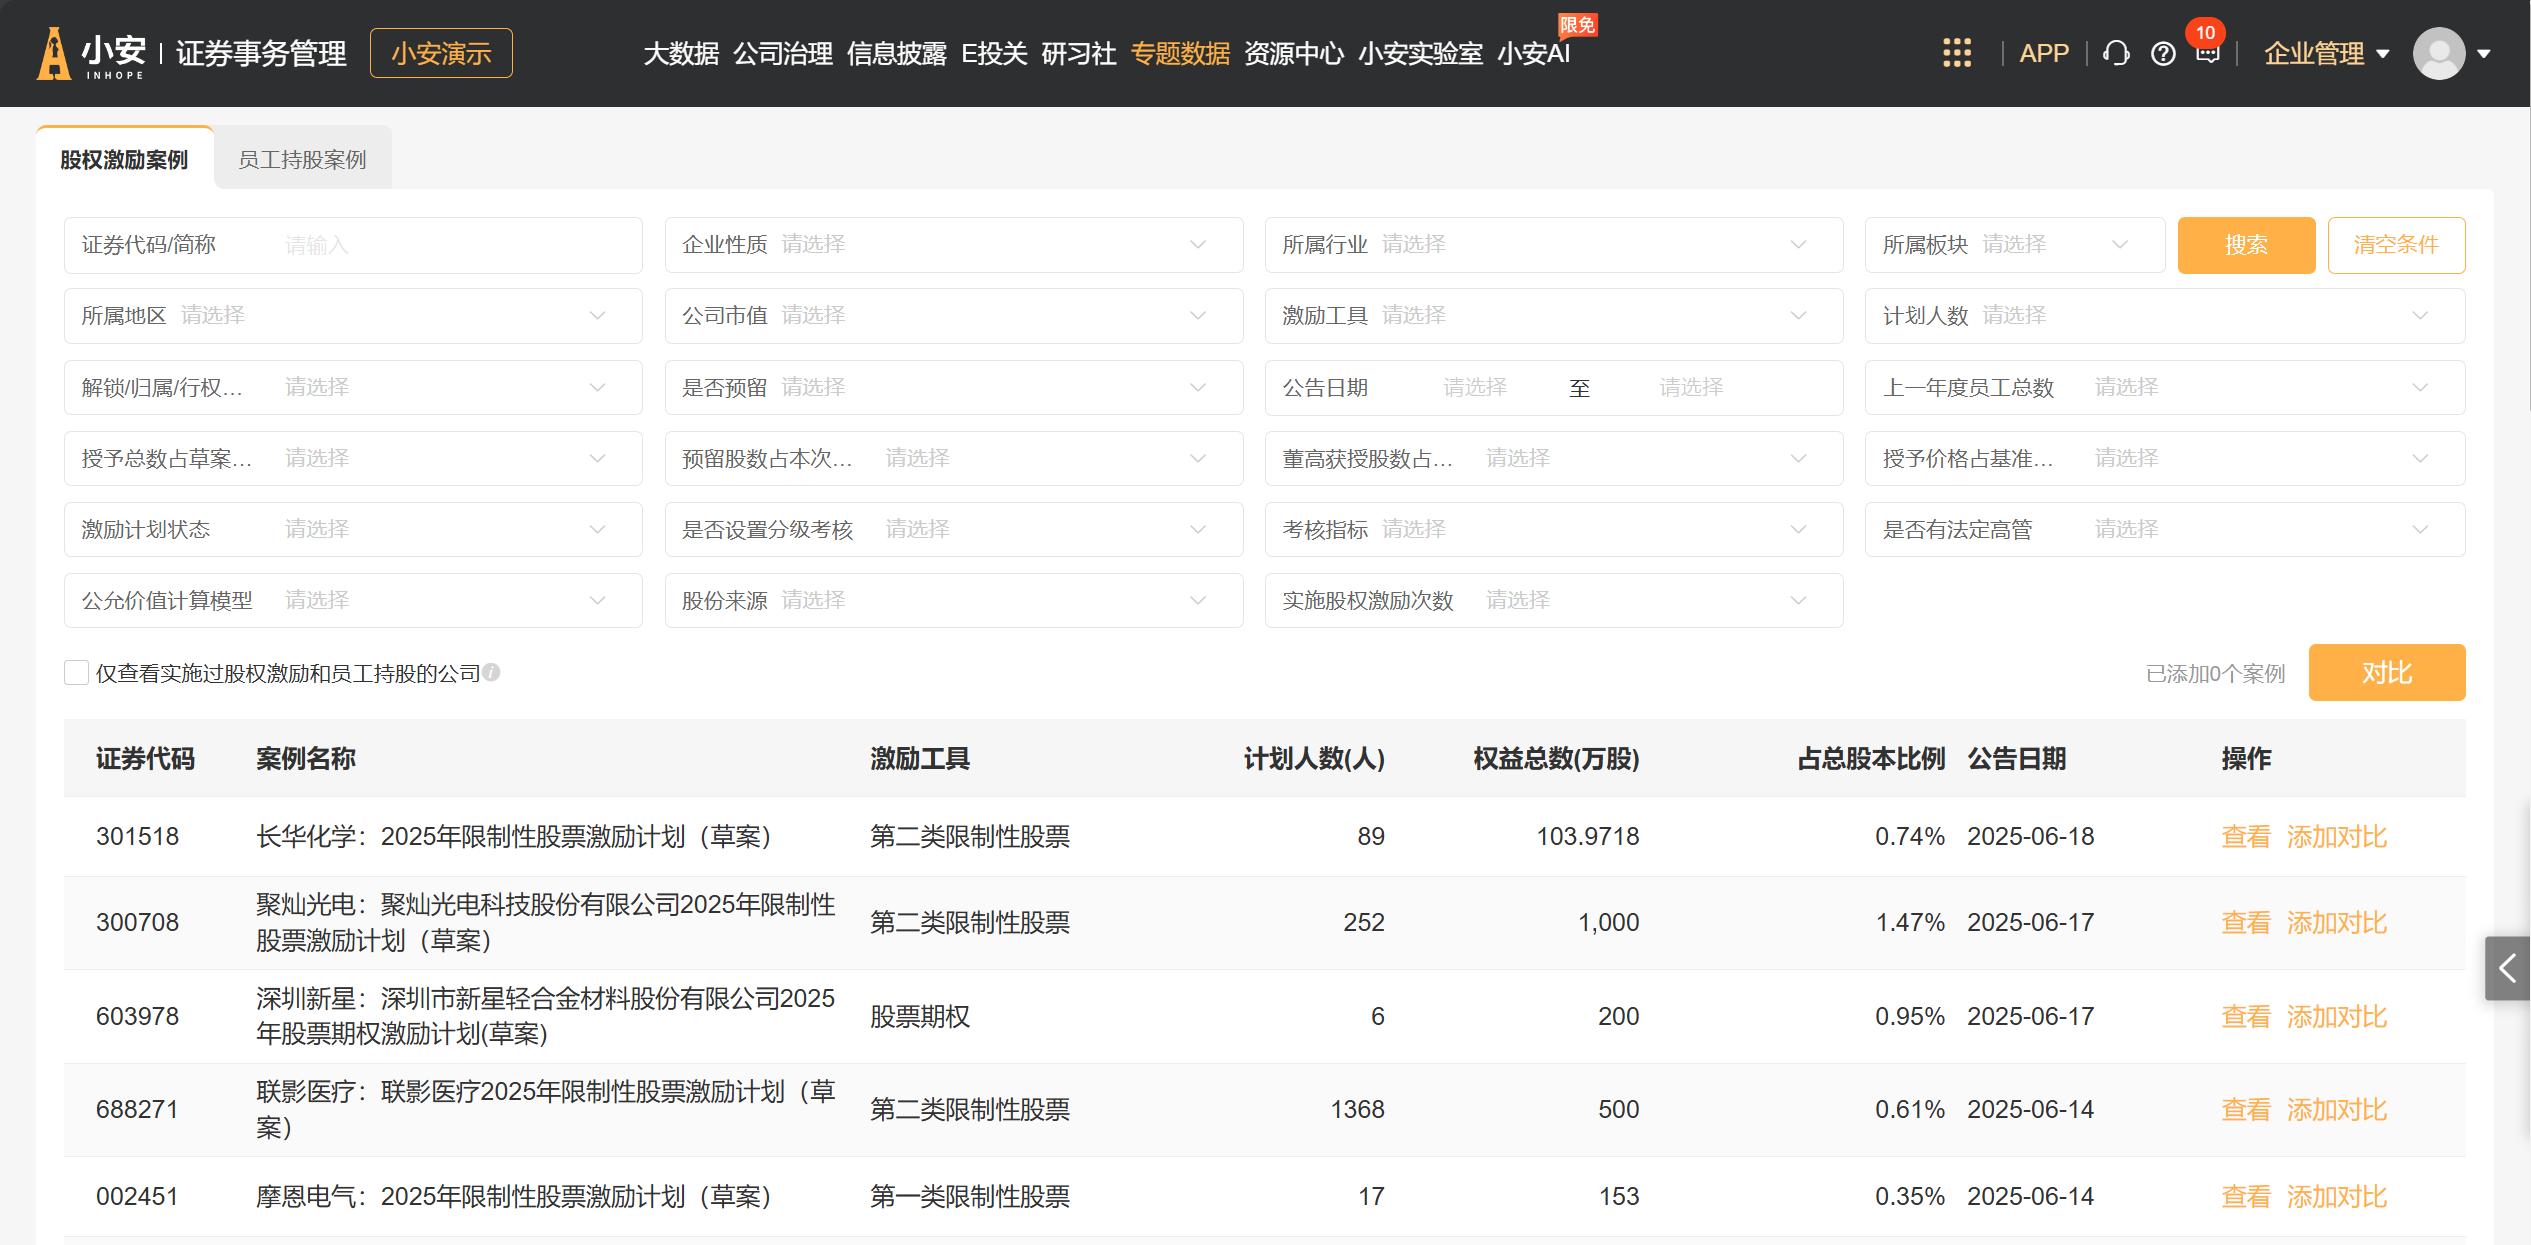The image size is (2531, 1245).
Task: Expand the 考核指标 dropdown
Action: pos(1553,529)
